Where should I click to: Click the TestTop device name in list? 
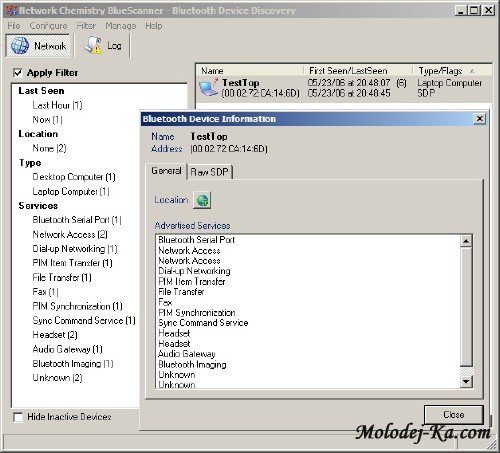click(241, 82)
